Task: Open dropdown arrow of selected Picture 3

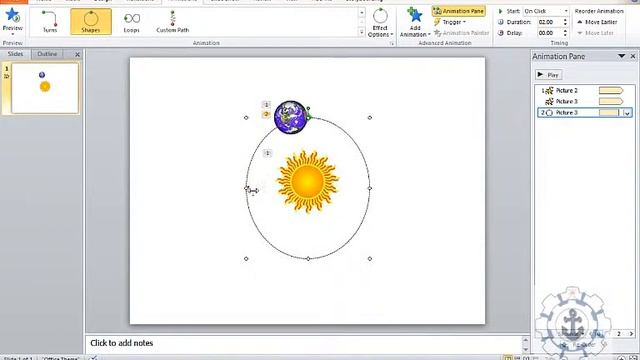Action: (627, 113)
